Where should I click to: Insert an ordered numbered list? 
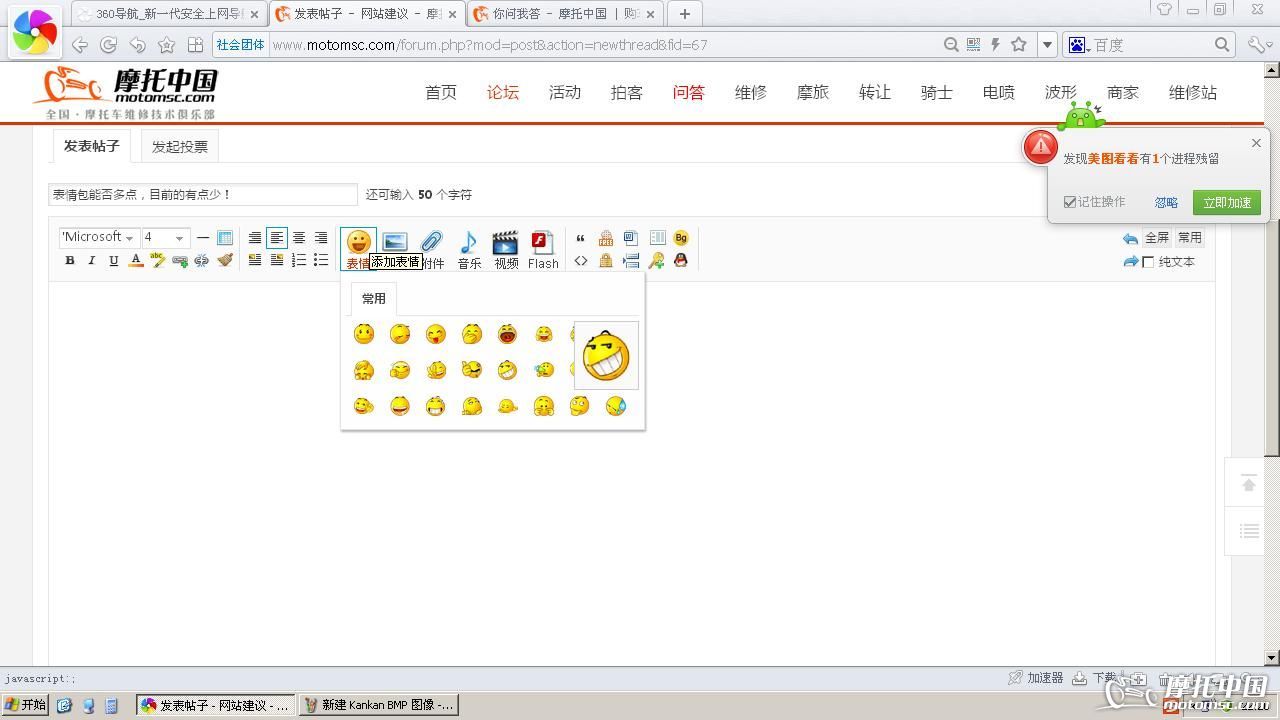(299, 260)
